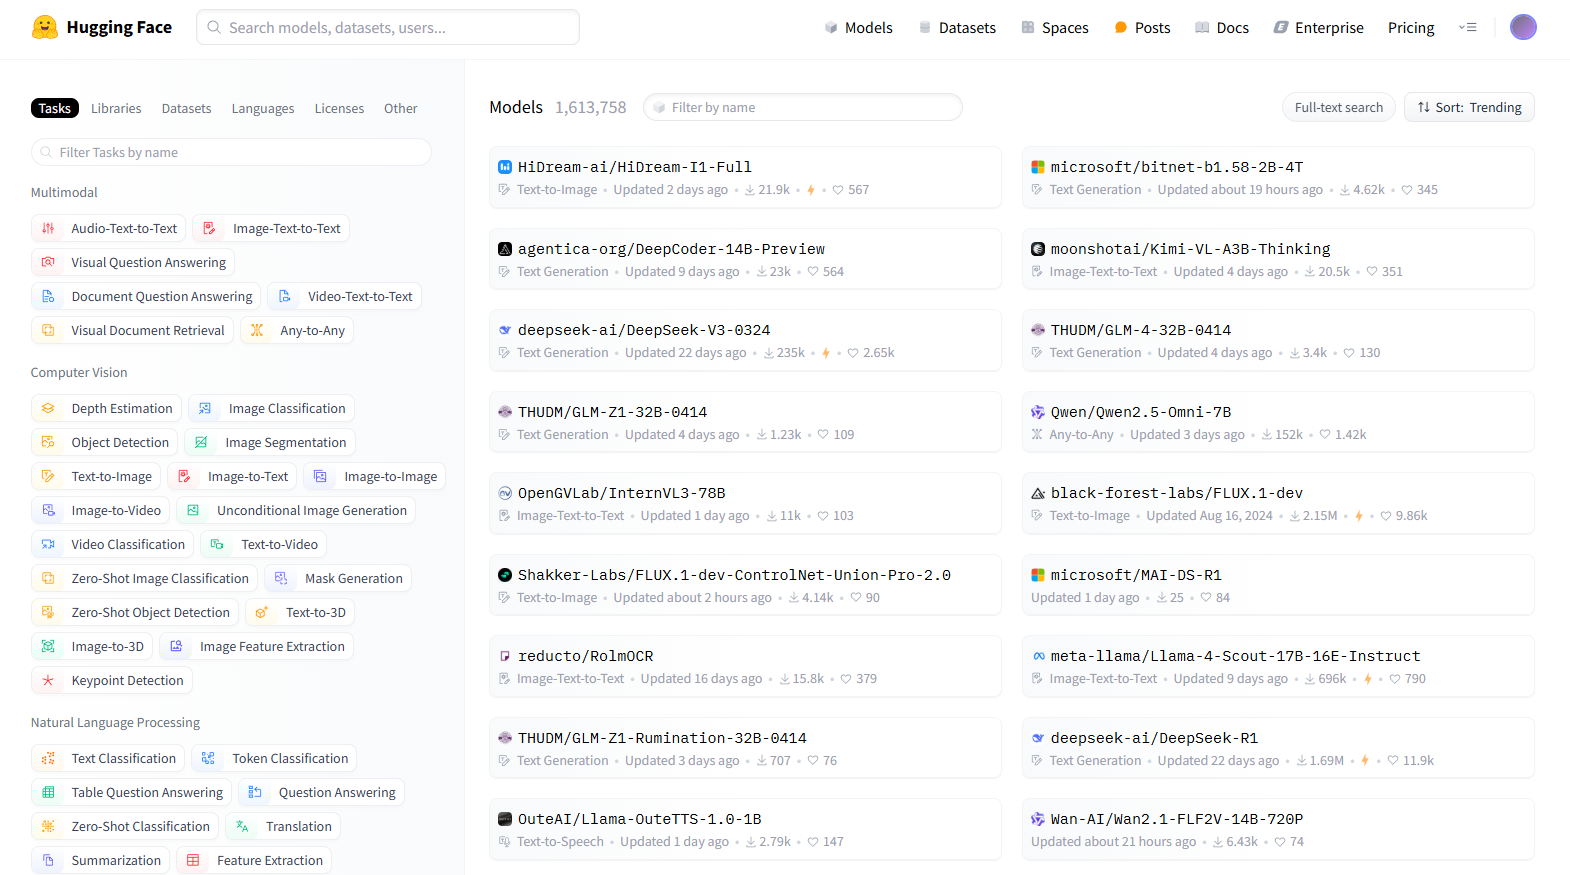The height and width of the screenshot is (875, 1570).
Task: Open Posts in the top navigation
Action: coord(1142,27)
